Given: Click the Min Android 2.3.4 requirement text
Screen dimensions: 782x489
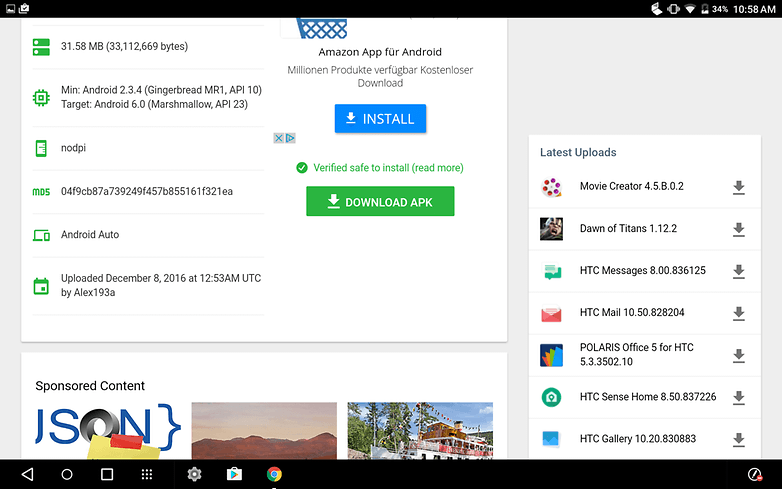Looking at the screenshot, I should tap(161, 90).
